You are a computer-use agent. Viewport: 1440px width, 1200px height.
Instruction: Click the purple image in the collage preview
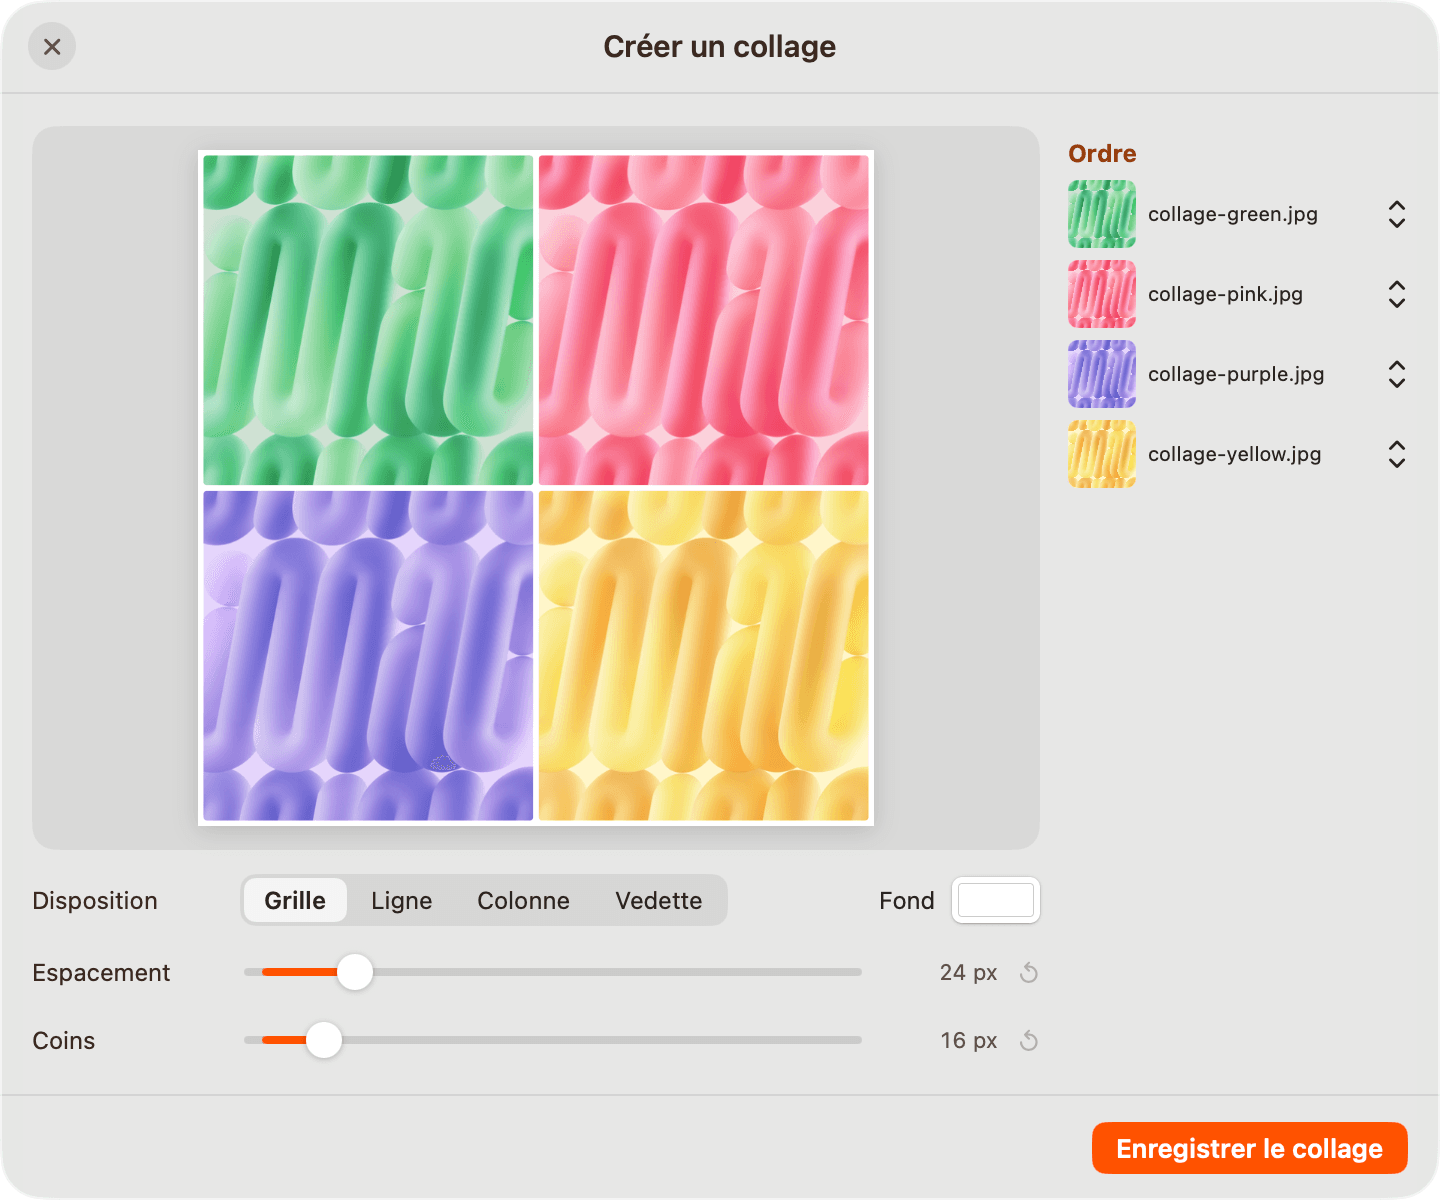368,656
